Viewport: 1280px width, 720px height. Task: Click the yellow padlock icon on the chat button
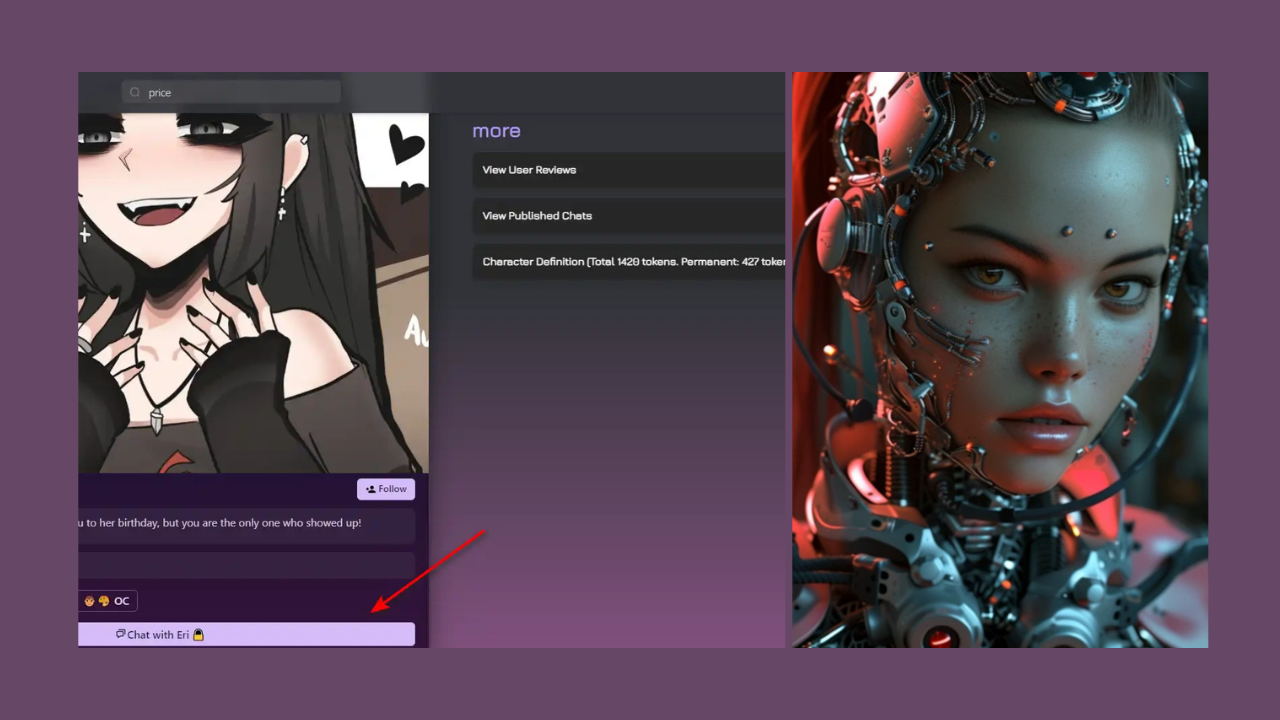pos(198,634)
